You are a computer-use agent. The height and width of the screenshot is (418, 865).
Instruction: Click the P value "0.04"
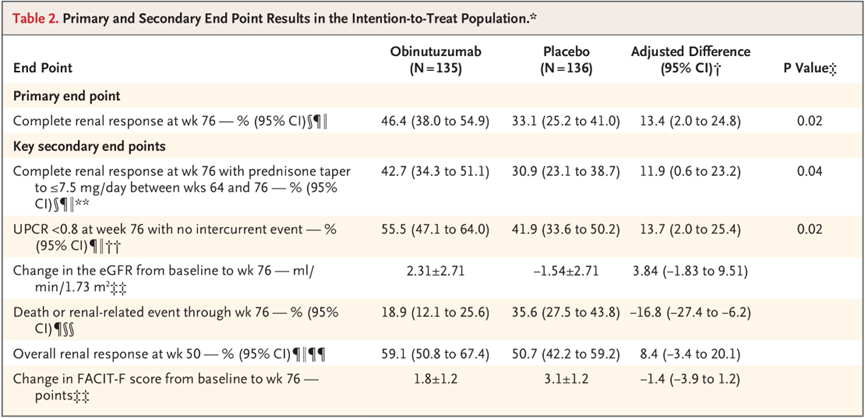click(811, 171)
